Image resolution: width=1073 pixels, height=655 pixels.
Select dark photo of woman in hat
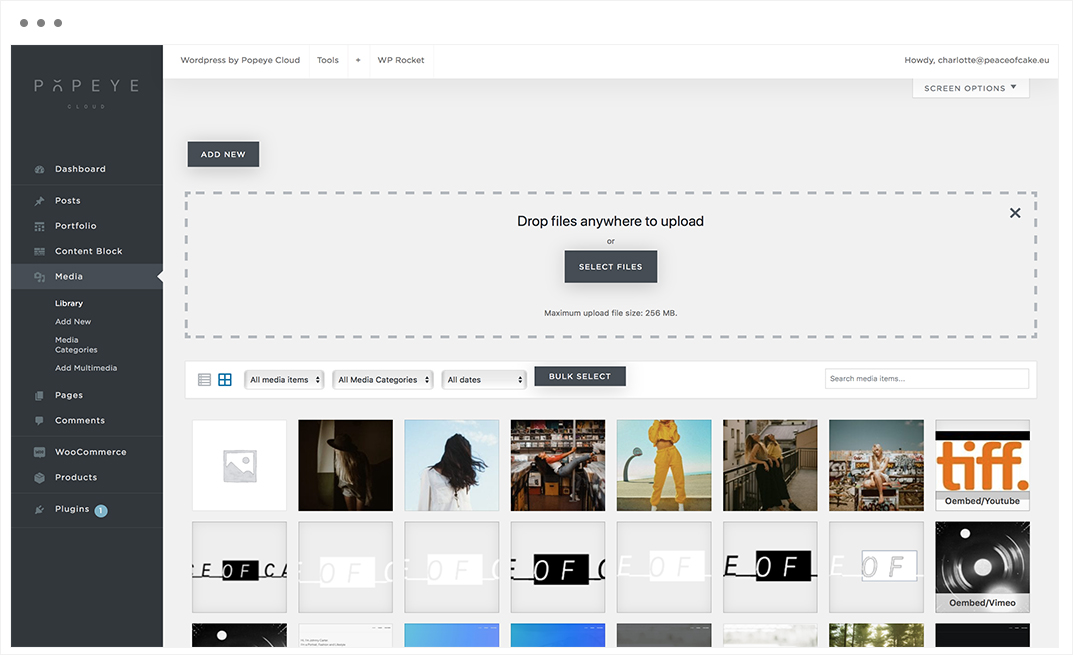tap(346, 465)
